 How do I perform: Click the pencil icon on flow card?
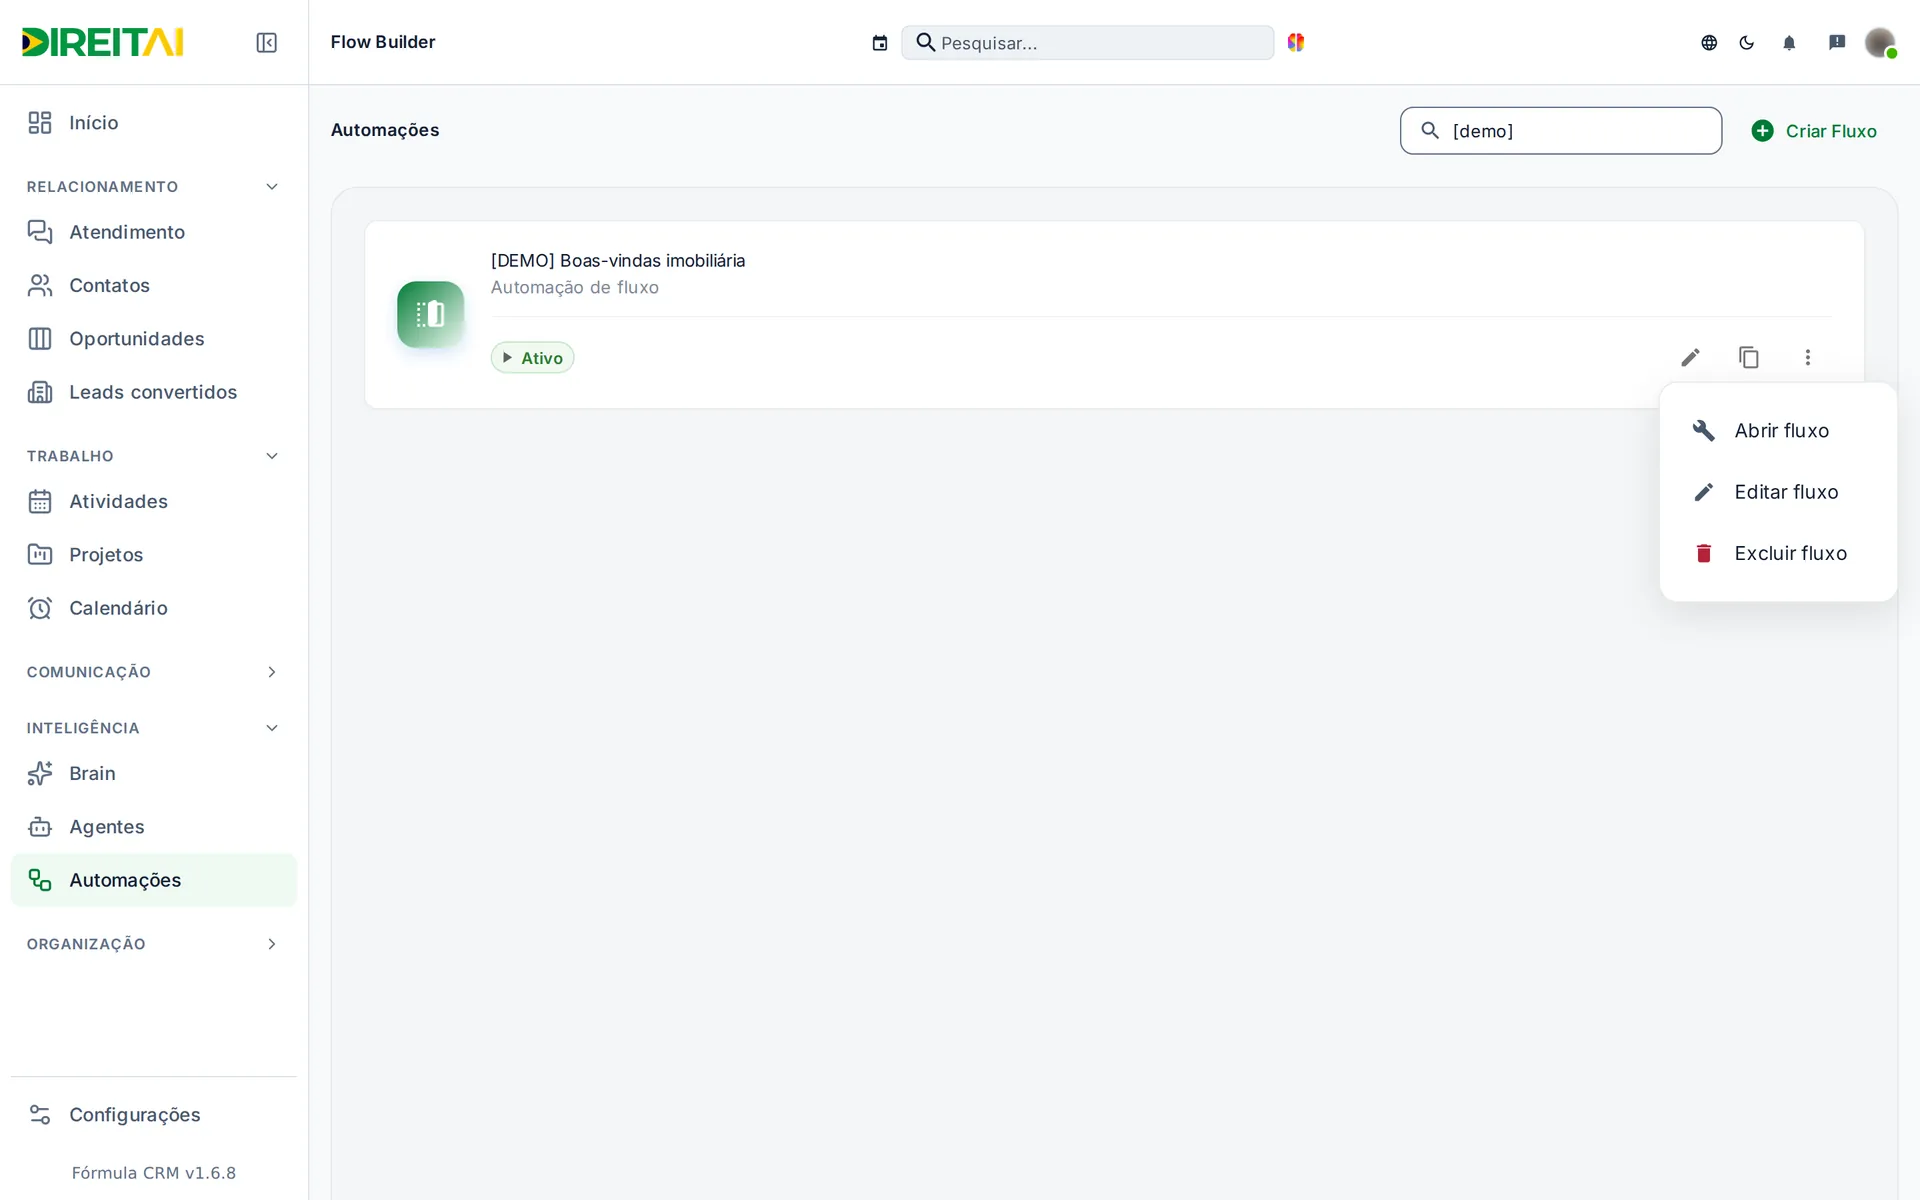(x=1690, y=357)
